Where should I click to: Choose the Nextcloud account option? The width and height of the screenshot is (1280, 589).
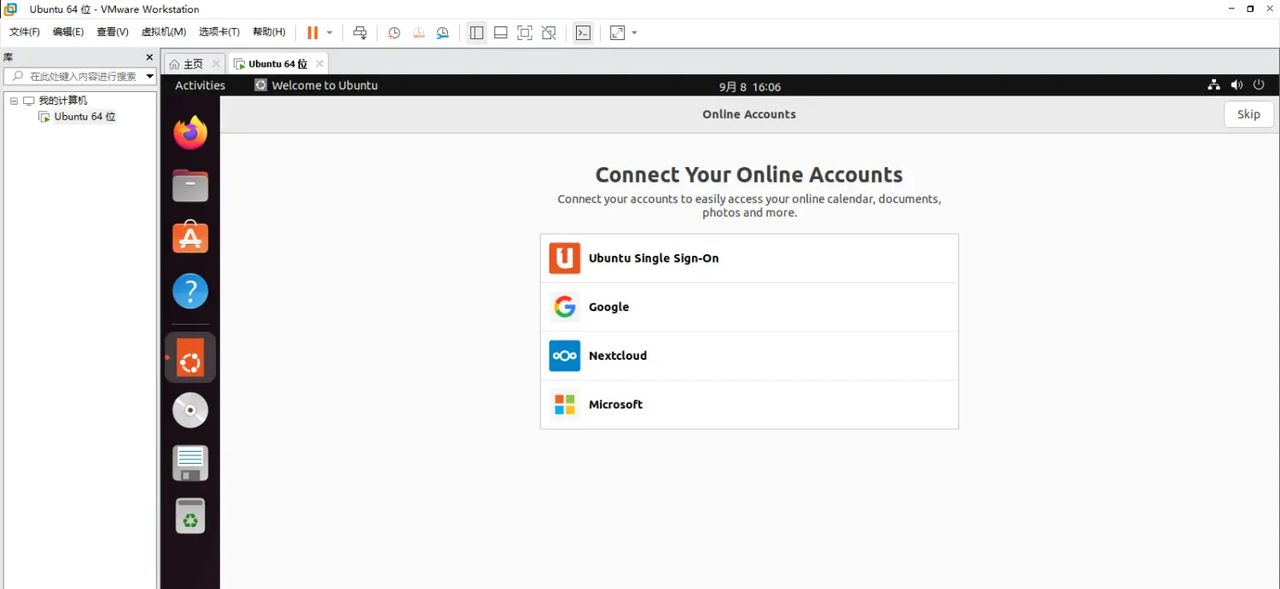(749, 356)
